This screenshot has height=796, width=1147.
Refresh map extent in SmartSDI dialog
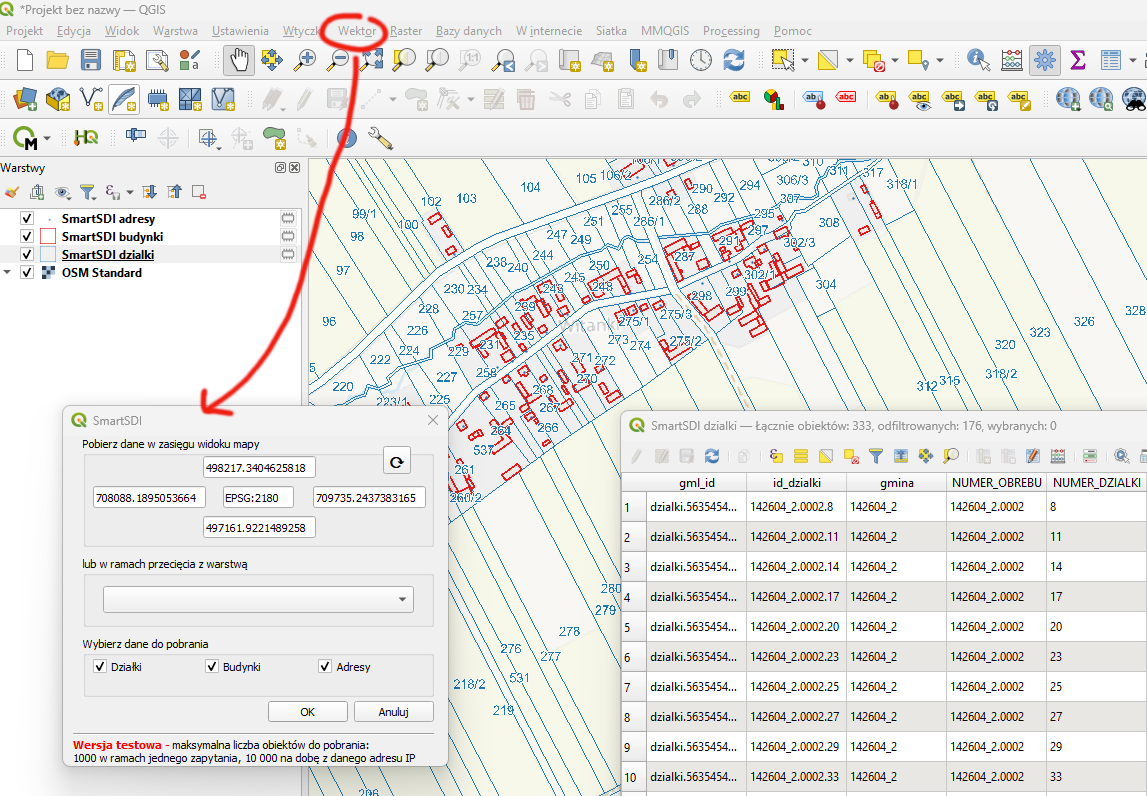[396, 461]
